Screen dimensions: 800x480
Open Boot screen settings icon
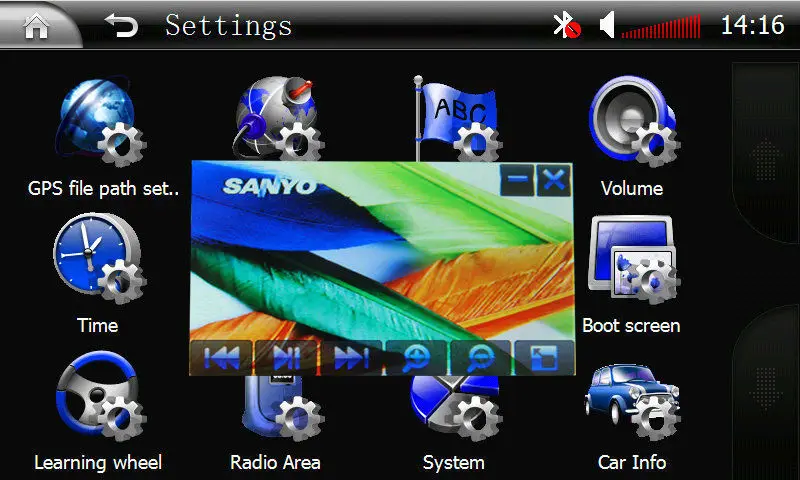point(634,260)
